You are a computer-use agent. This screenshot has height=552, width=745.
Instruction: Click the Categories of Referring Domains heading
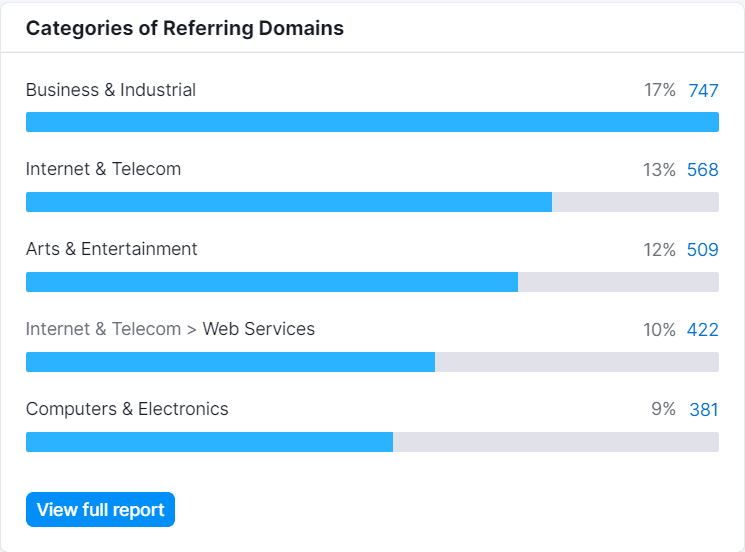pos(185,28)
